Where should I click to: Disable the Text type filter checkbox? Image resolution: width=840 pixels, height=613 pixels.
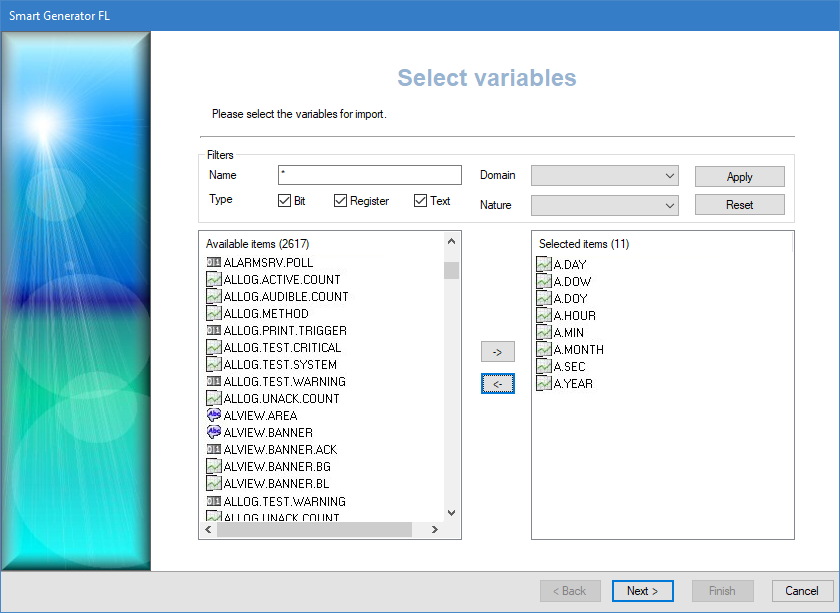(421, 201)
